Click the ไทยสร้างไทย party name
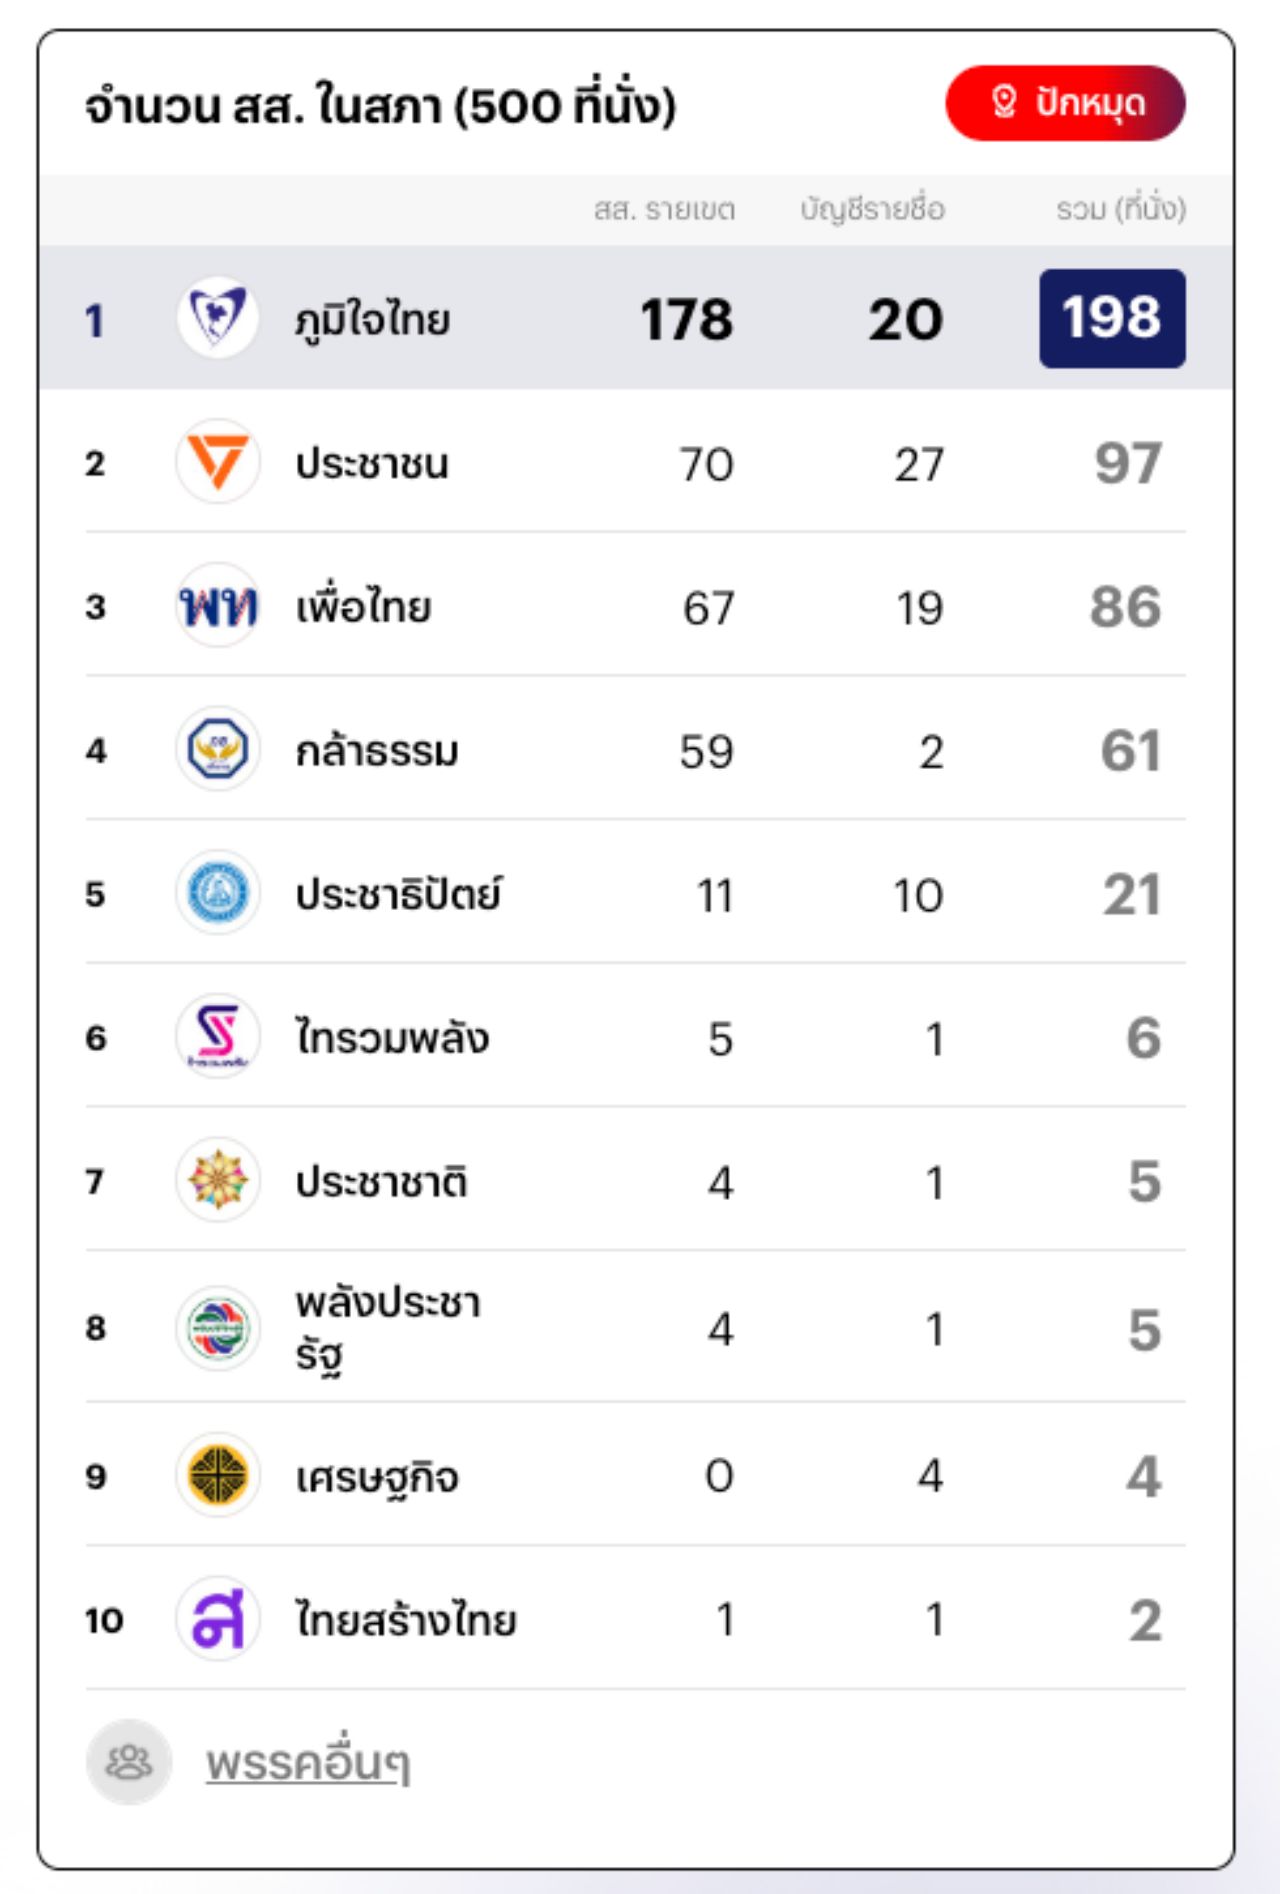Image resolution: width=1280 pixels, height=1894 pixels. point(406,1620)
